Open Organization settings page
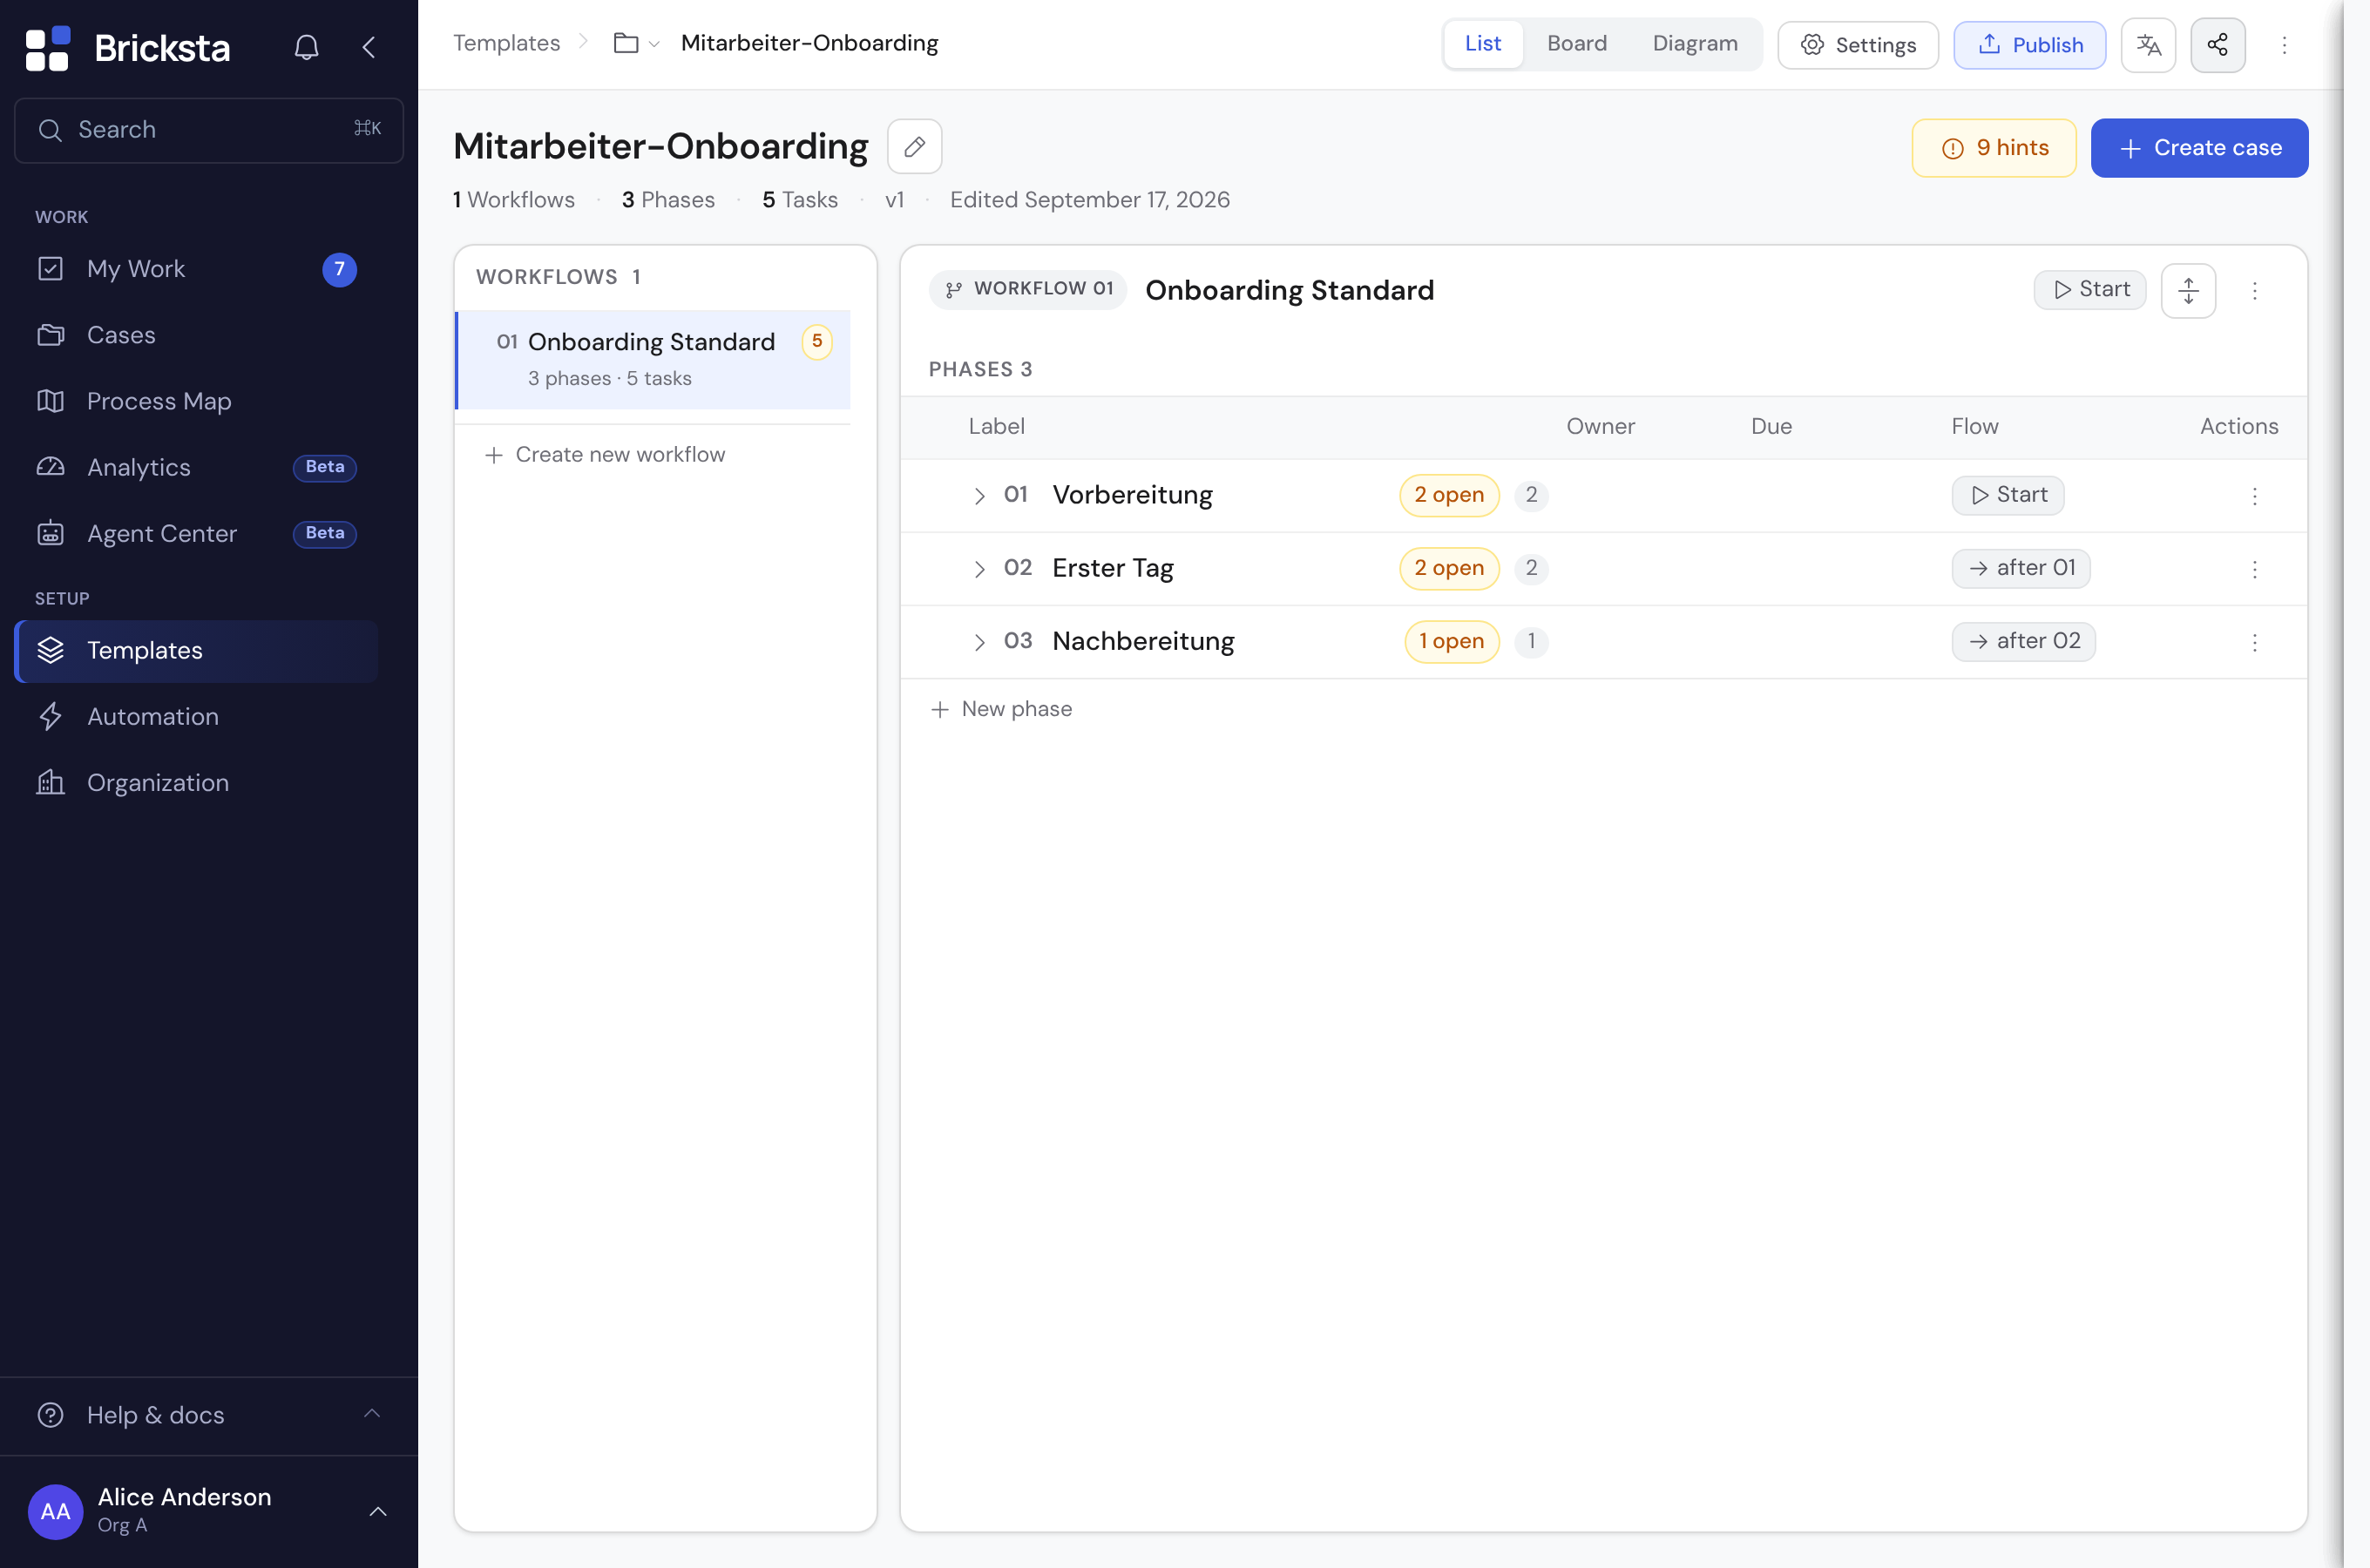Screen dimensions: 2370x1568 pyautogui.click(x=196, y=782)
